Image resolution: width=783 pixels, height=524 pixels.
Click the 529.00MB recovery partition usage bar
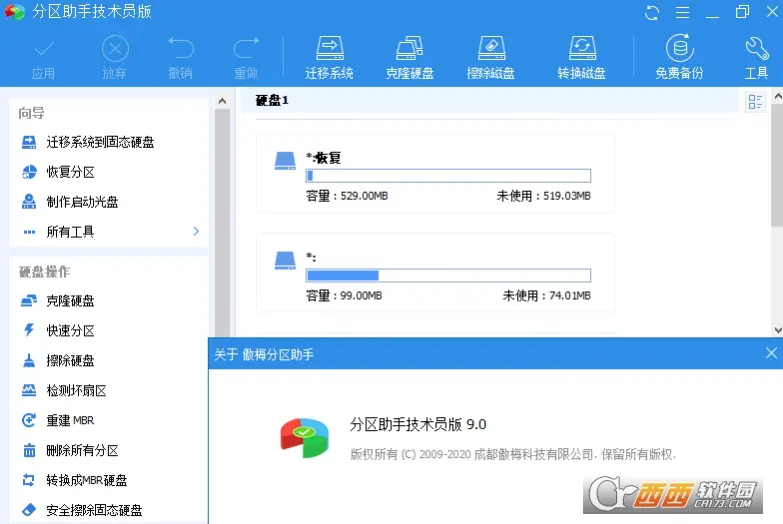click(448, 175)
